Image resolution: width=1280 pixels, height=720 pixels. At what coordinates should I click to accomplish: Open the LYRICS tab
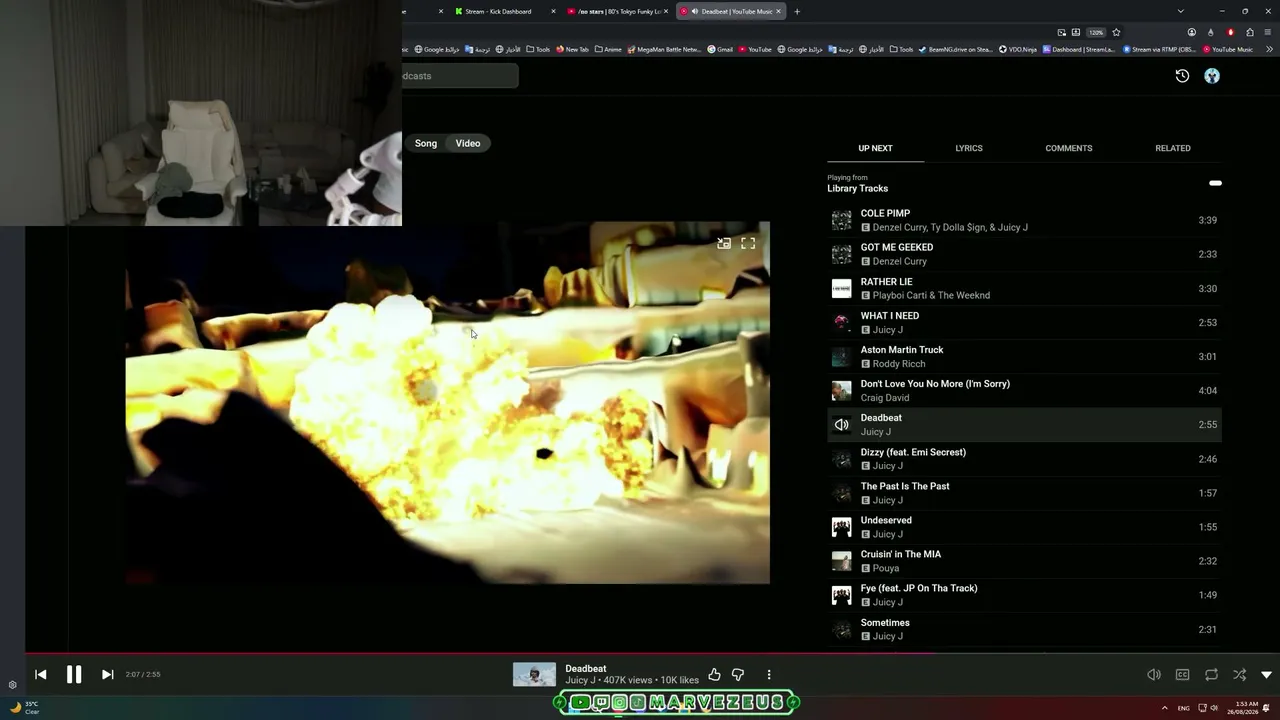[969, 148]
